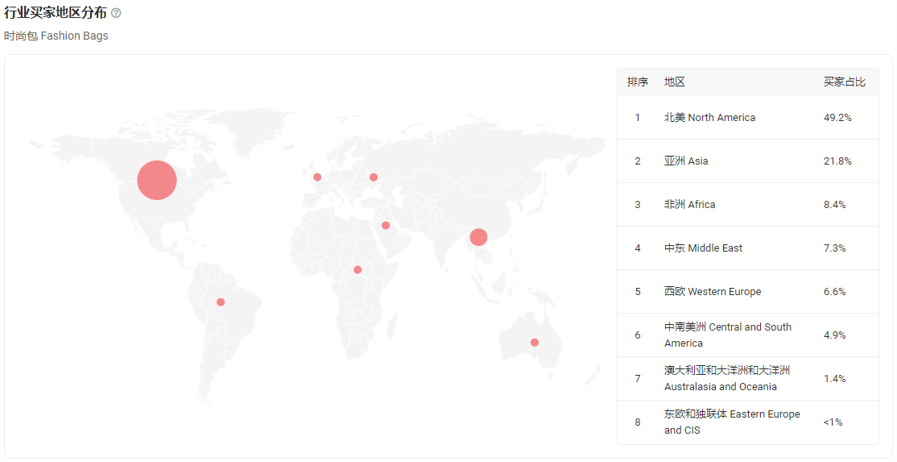This screenshot has width=897, height=462.
Task: Select the 非洲 Africa row
Action: click(748, 205)
